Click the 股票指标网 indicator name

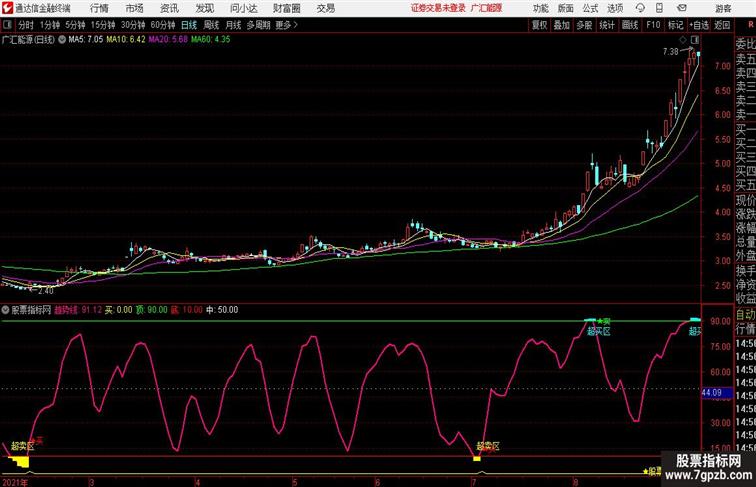point(31,310)
